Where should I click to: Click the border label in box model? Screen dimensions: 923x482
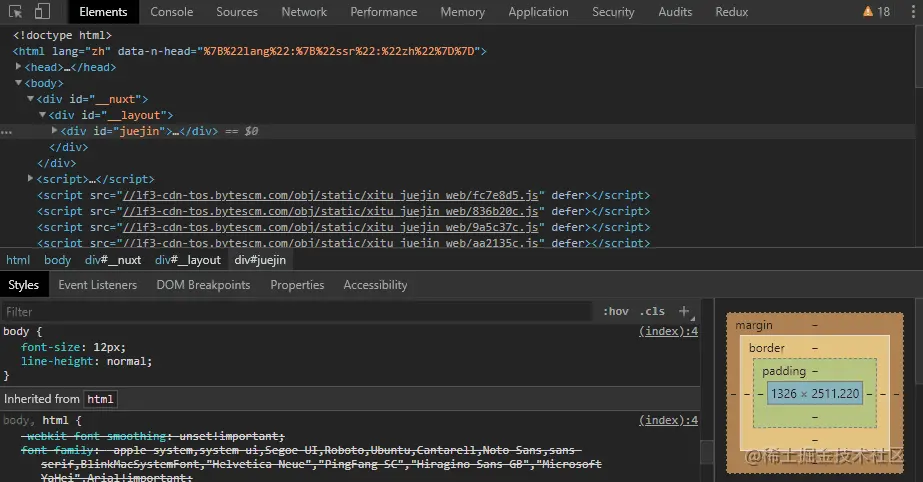coord(766,348)
